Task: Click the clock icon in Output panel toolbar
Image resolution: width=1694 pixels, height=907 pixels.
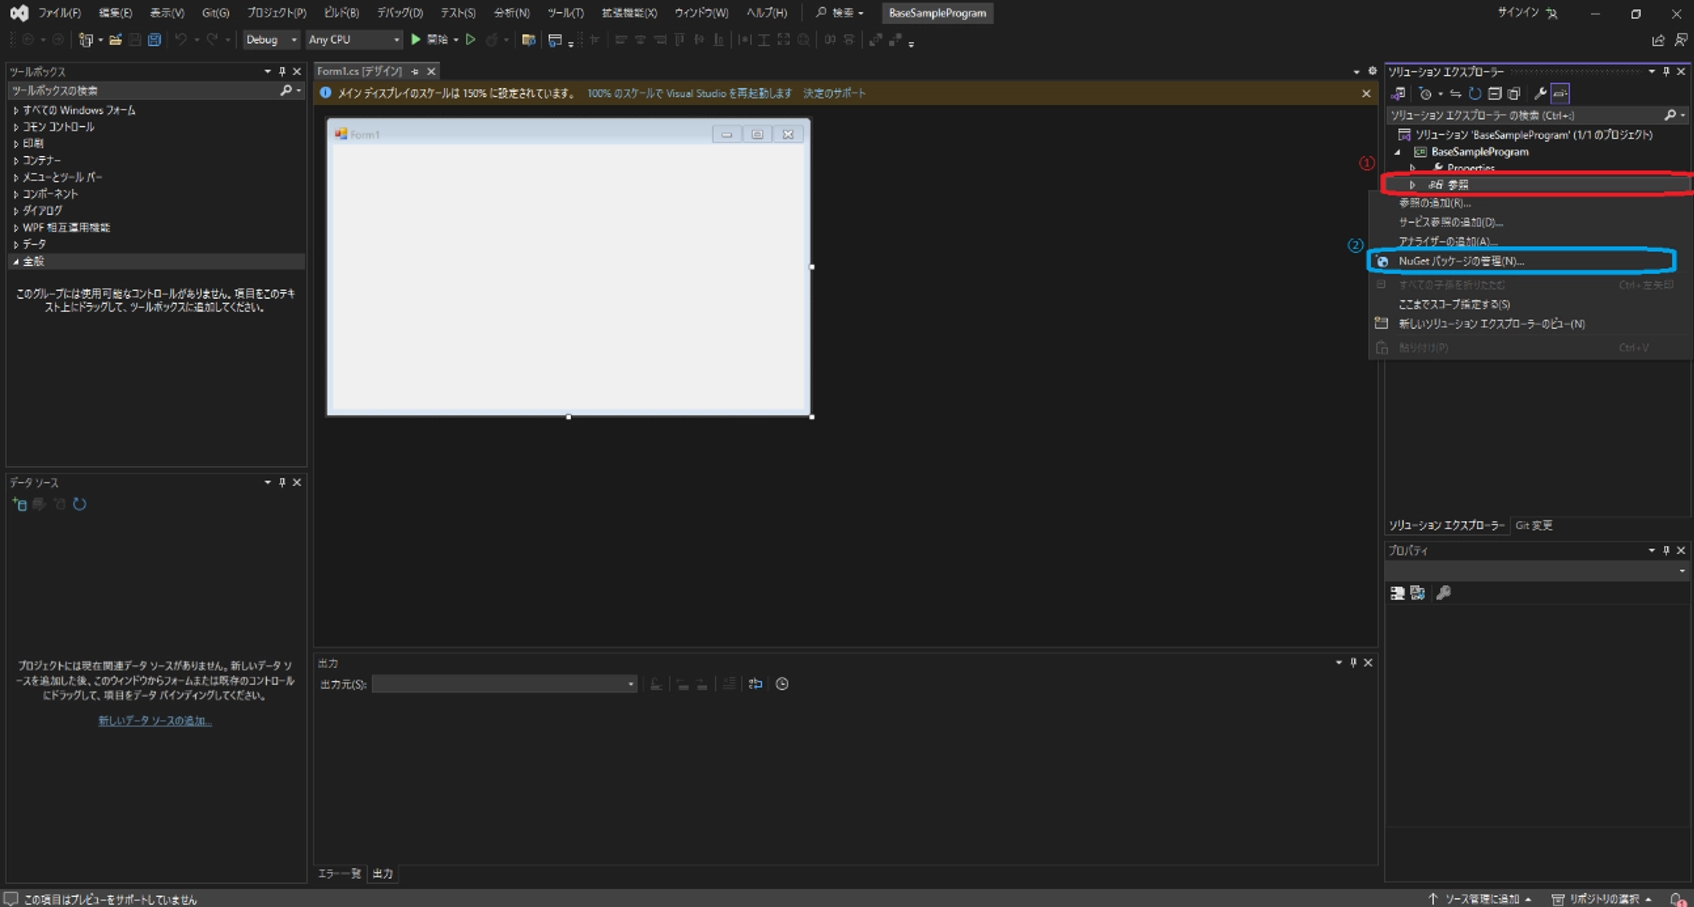Action: click(x=782, y=684)
